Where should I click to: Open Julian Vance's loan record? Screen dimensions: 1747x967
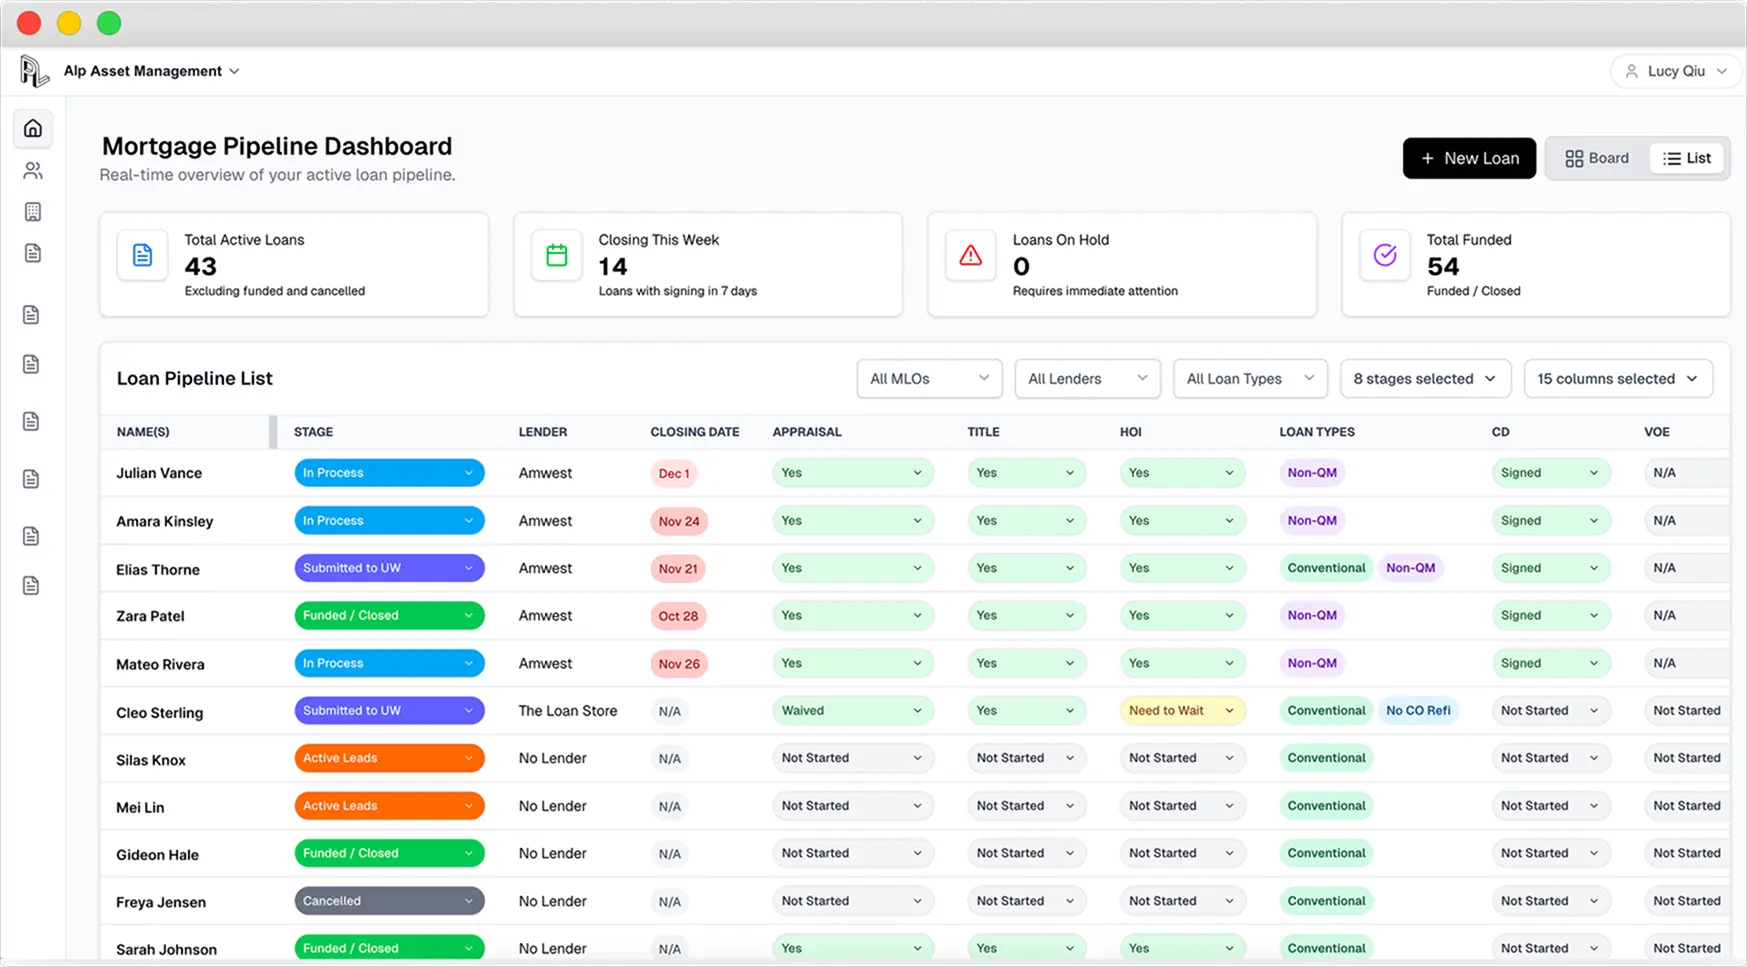(x=158, y=472)
